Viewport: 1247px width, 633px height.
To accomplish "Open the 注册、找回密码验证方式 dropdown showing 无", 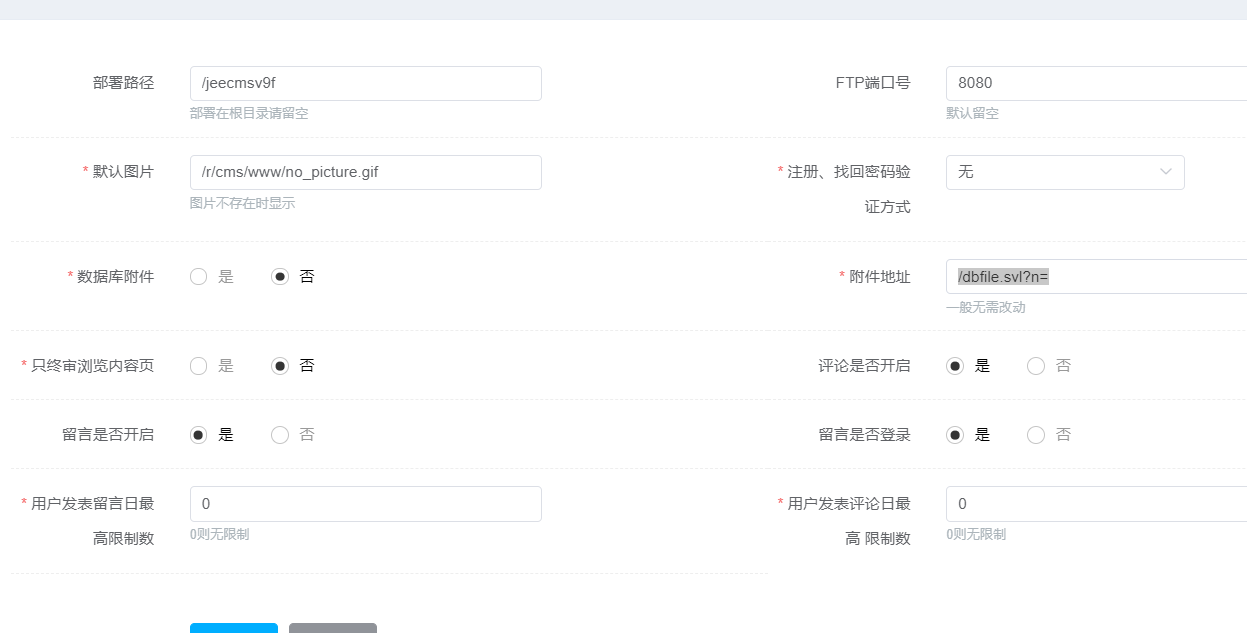I will click(1052, 172).
